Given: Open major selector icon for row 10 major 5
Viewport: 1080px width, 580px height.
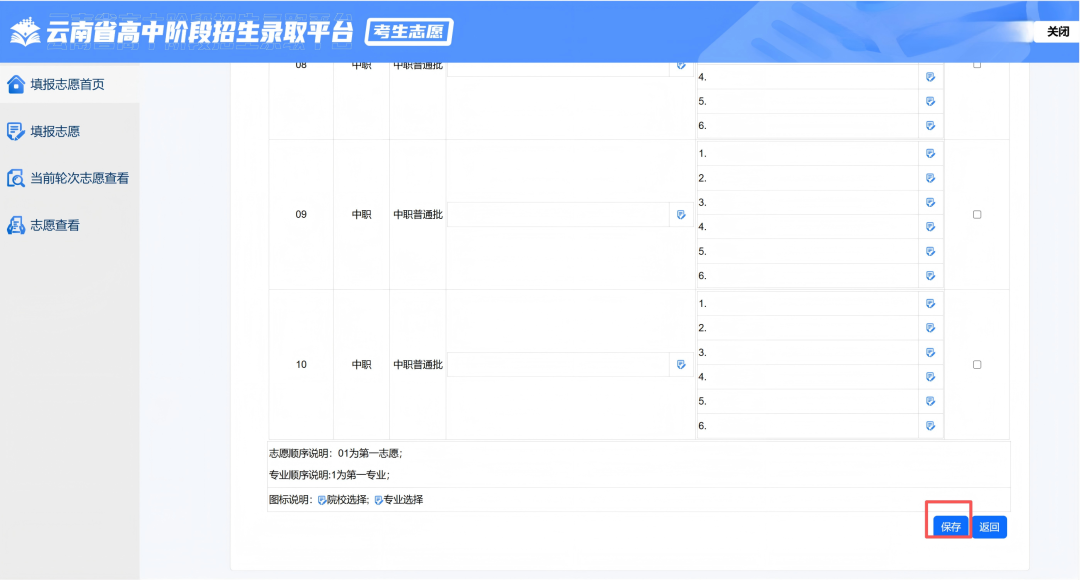Looking at the screenshot, I should click(x=931, y=401).
